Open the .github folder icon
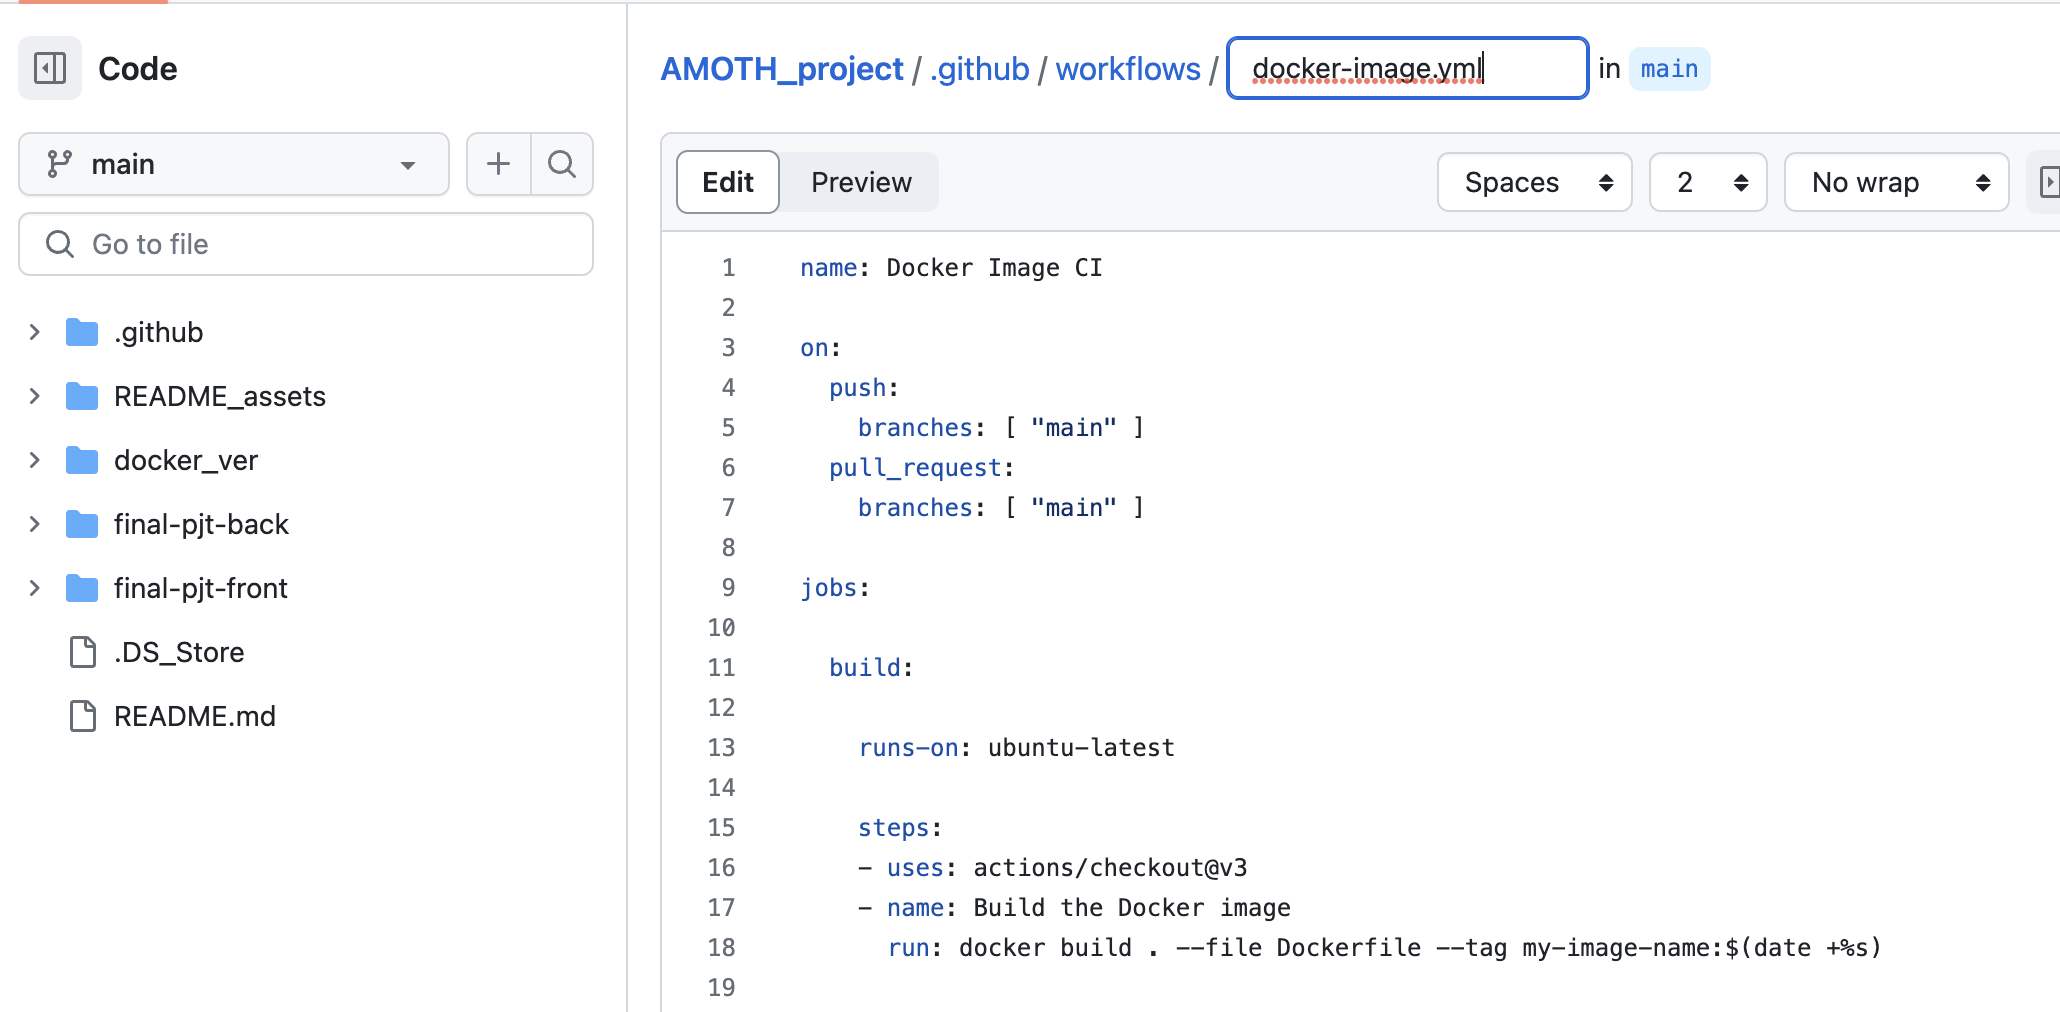Screen dimensions: 2060x1012 pyautogui.click(x=81, y=331)
